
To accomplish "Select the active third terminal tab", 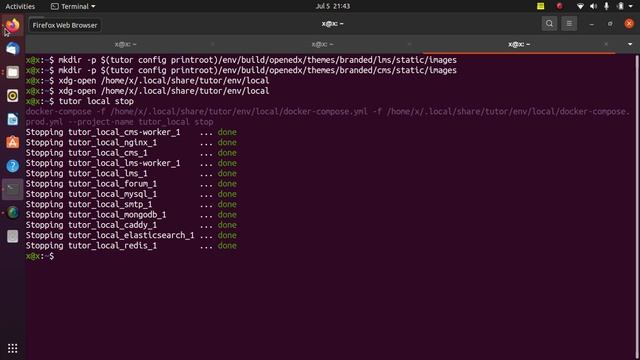I will (x=519, y=44).
